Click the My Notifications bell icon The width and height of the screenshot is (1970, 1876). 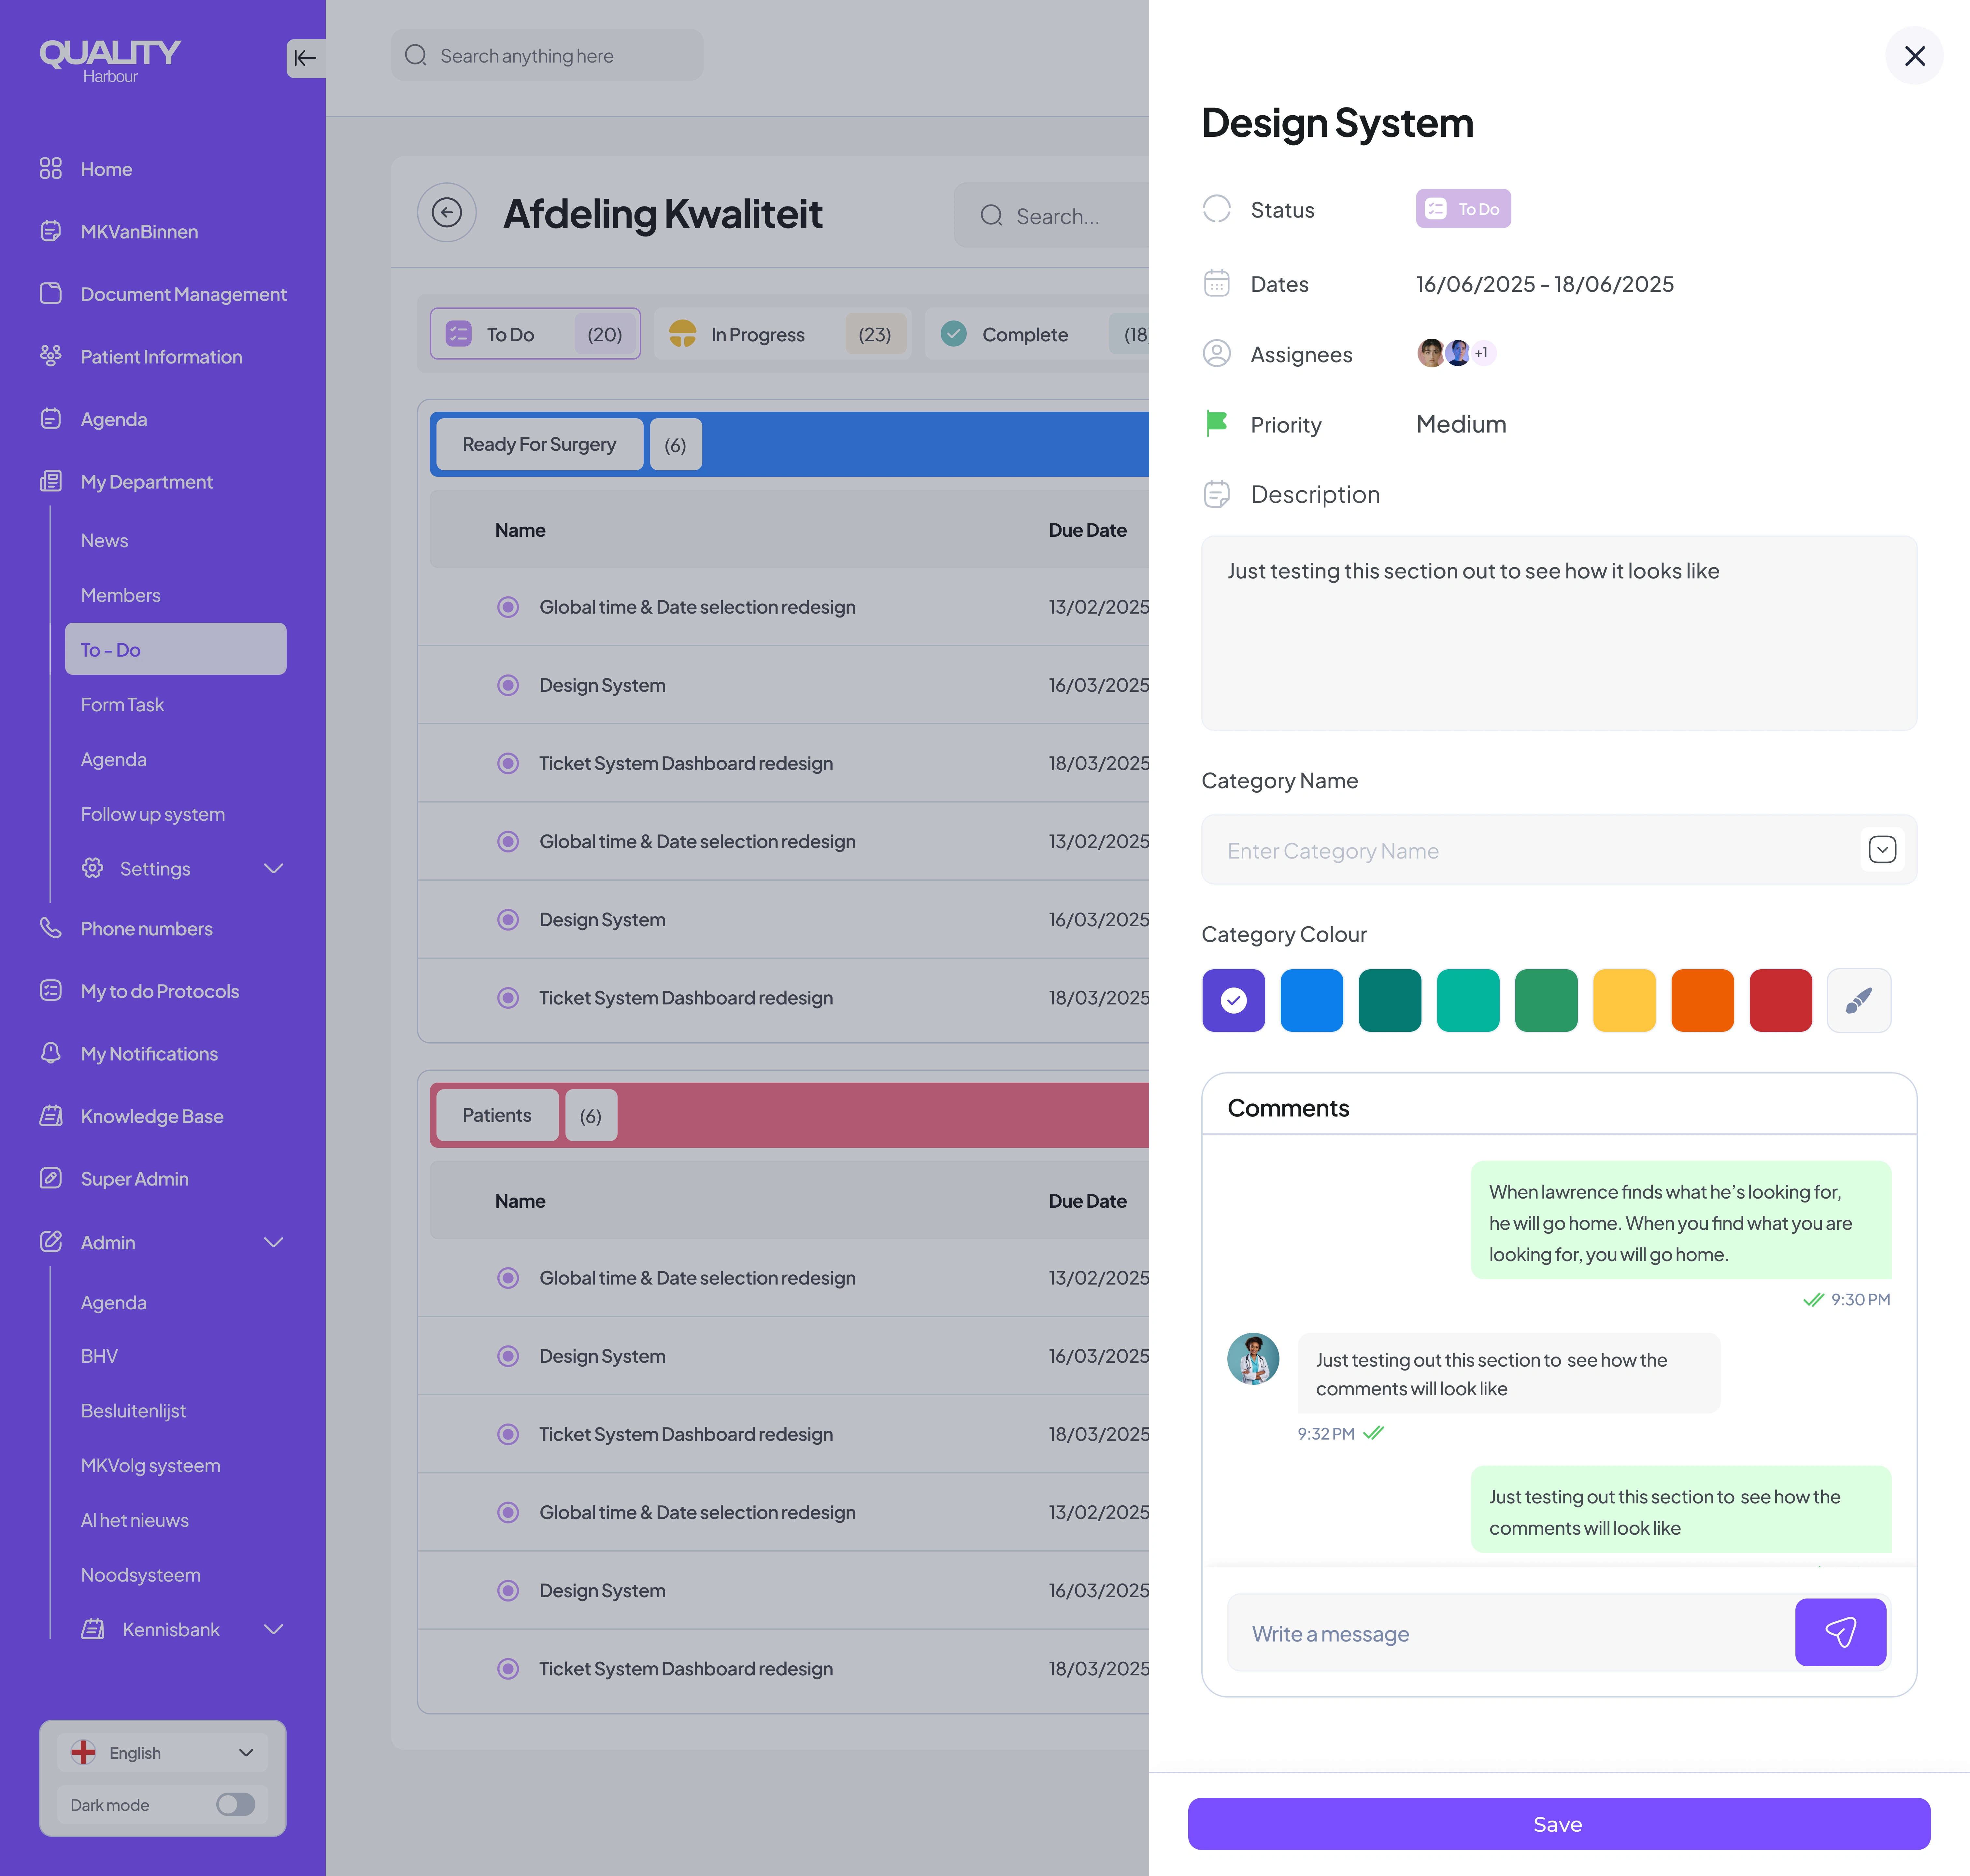point(51,1053)
